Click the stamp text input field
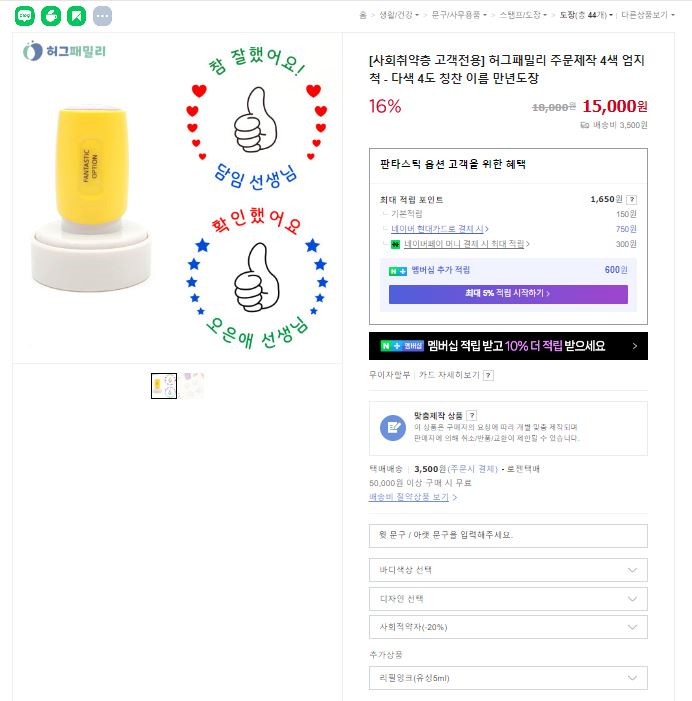Screen dimensions: 692x701 click(x=507, y=535)
